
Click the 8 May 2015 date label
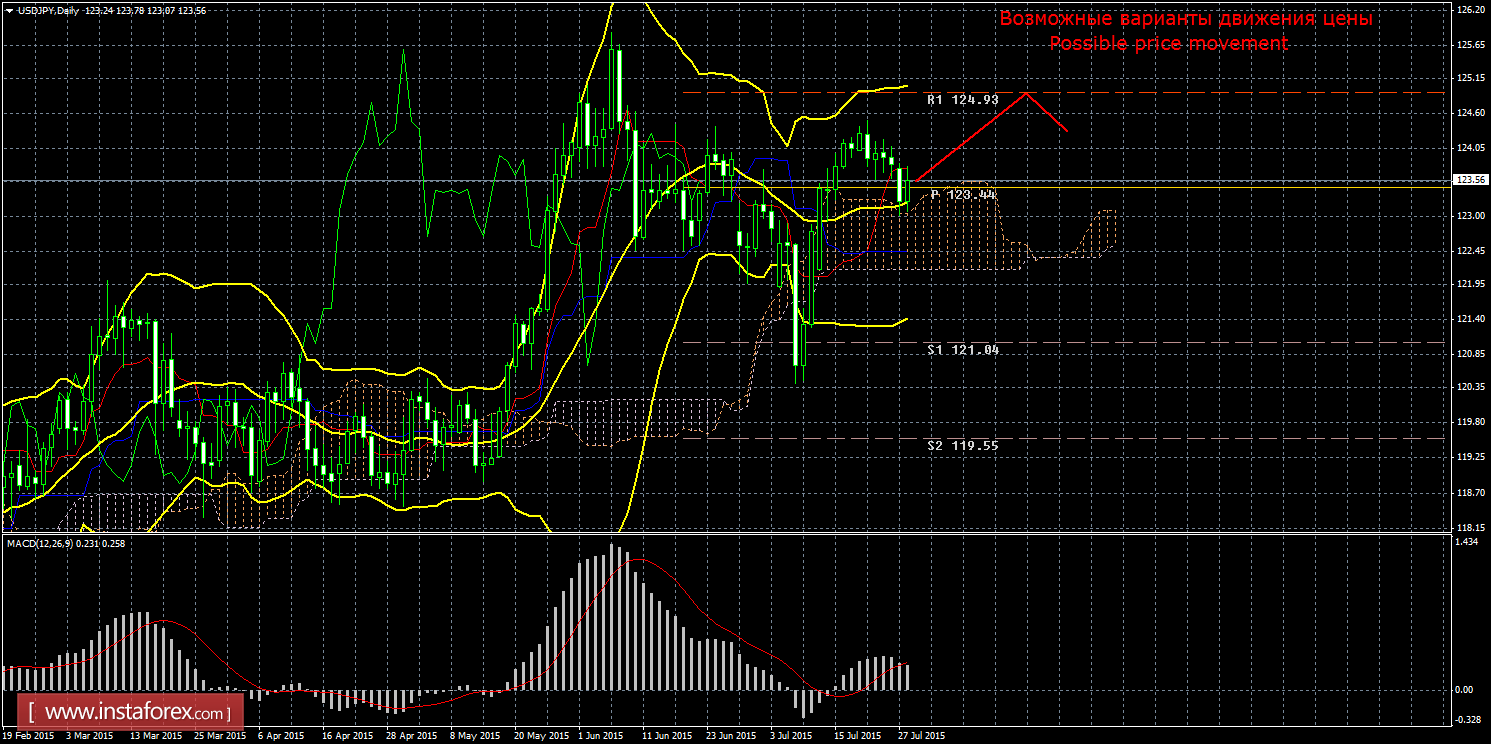[x=474, y=735]
